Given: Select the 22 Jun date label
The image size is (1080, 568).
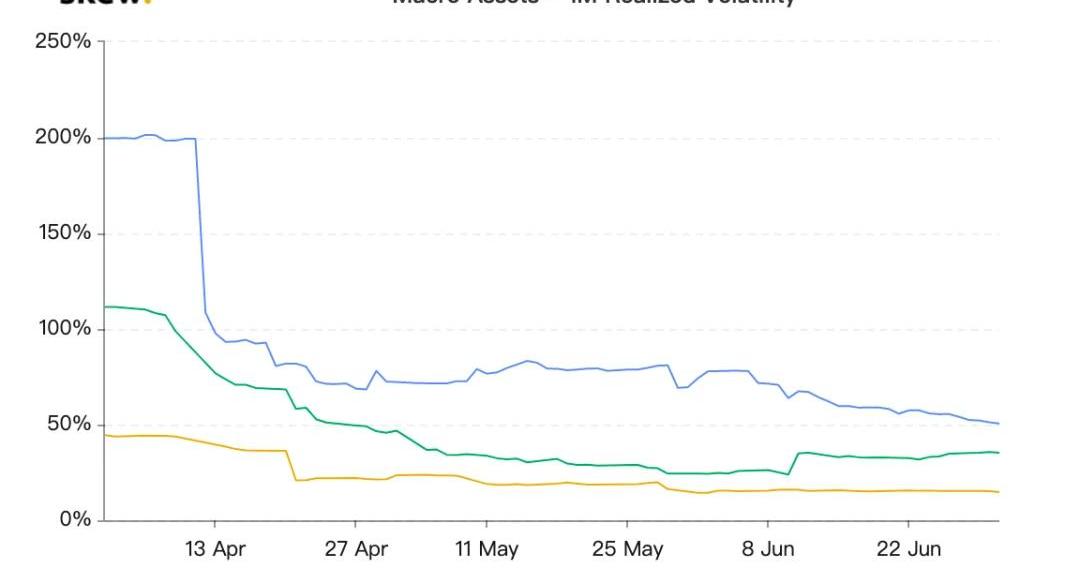Looking at the screenshot, I should (x=908, y=549).
